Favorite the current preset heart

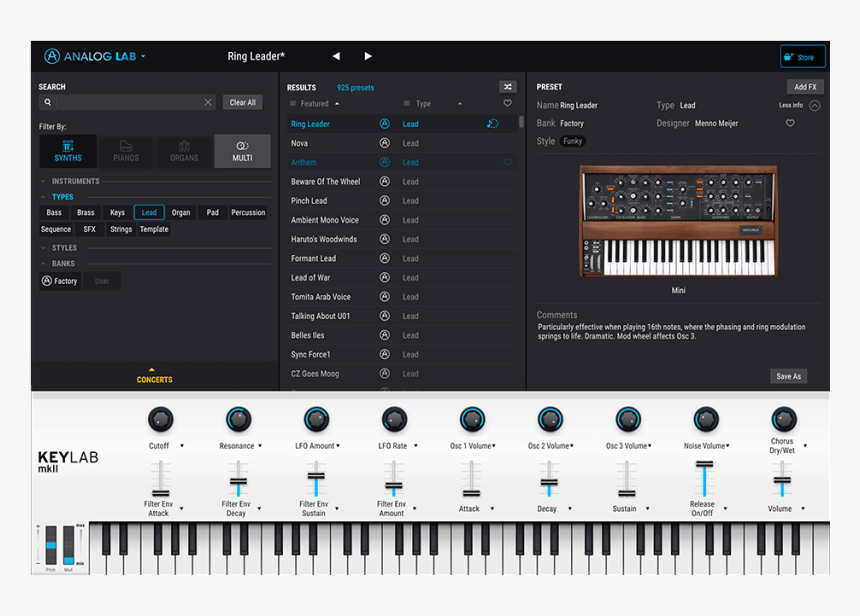pyautogui.click(x=790, y=123)
